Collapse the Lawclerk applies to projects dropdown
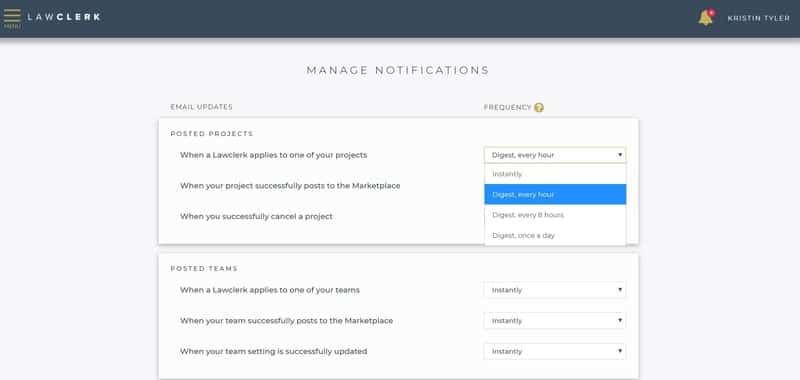The image size is (800, 380). coord(555,155)
